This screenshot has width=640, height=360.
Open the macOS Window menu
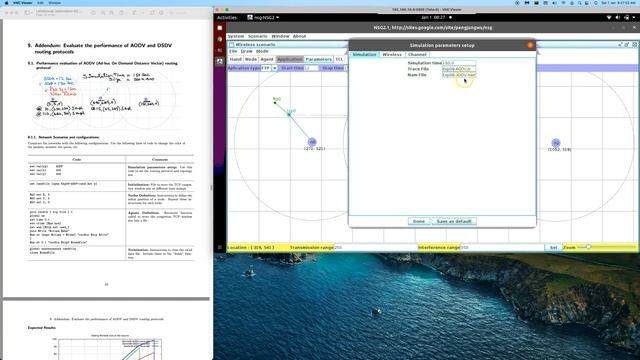(x=54, y=3)
